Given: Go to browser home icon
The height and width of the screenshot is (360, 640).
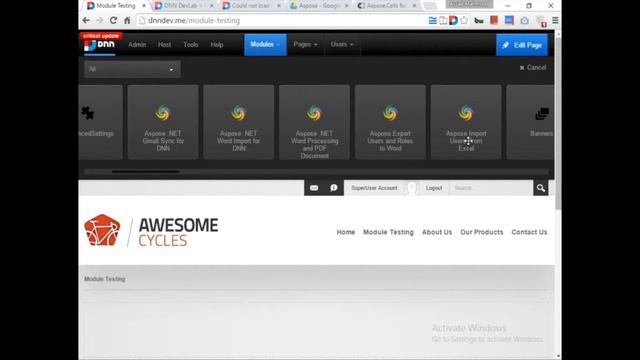Looking at the screenshot, I should click(127, 20).
